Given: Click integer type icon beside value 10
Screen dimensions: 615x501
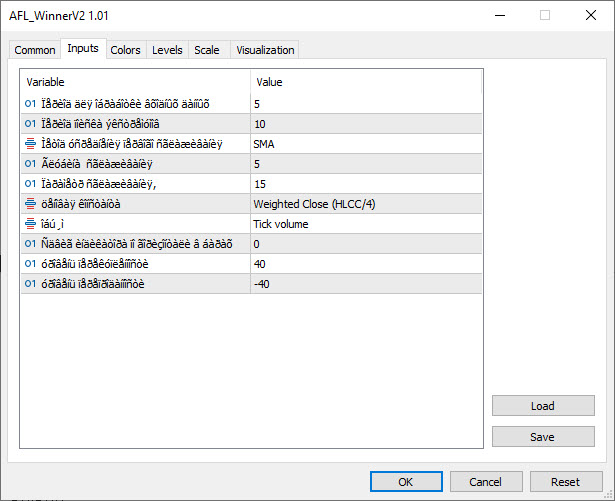Looking at the screenshot, I should click(x=30, y=124).
